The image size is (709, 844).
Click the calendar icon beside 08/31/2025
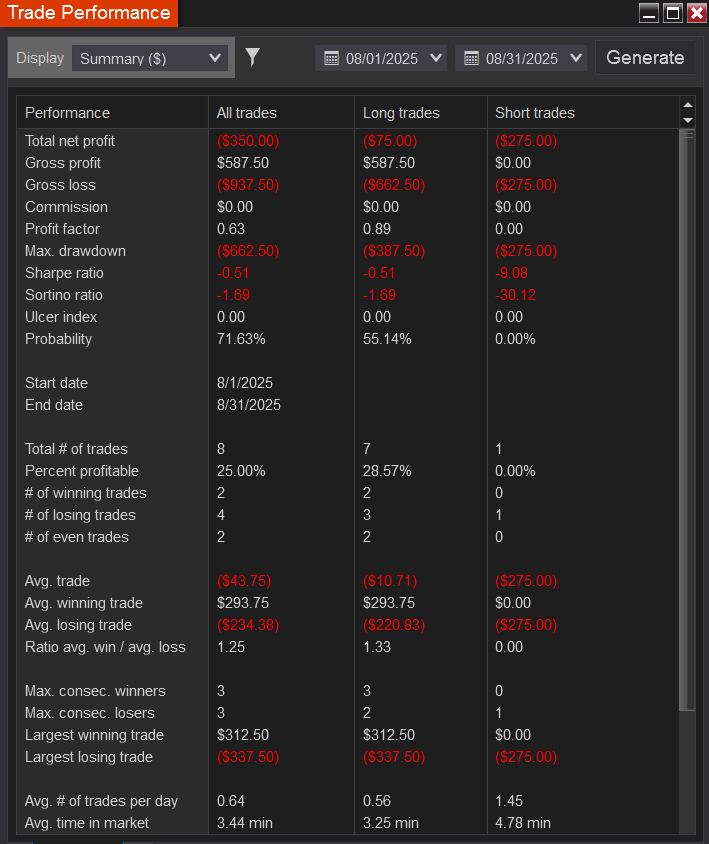471,59
